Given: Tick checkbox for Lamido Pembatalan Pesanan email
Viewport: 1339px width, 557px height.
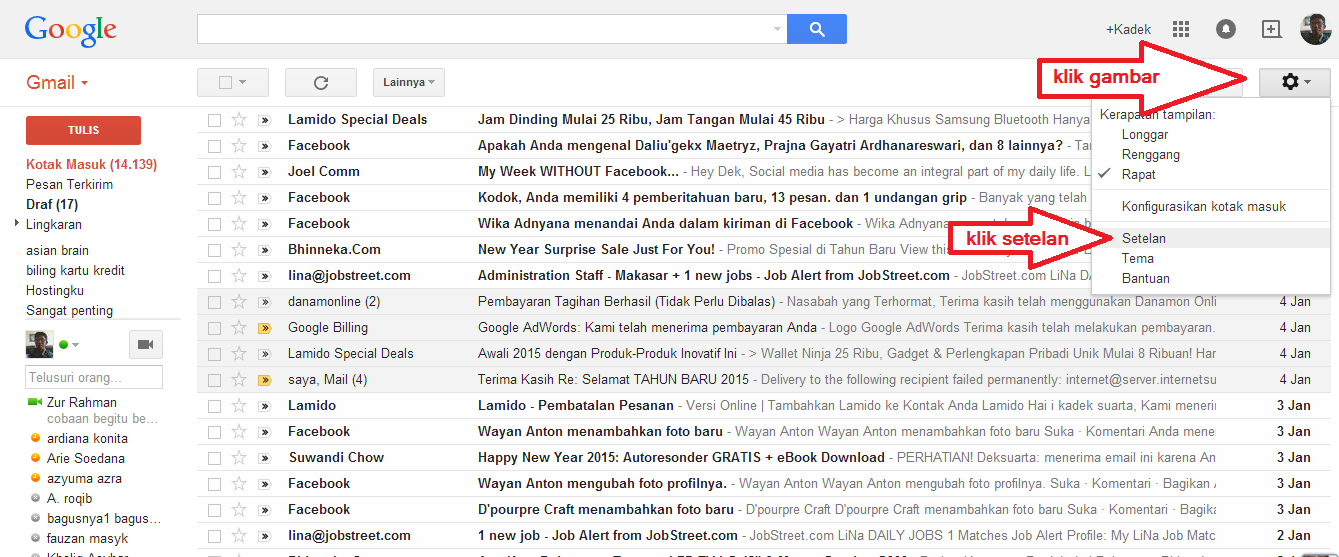Looking at the screenshot, I should [x=214, y=406].
